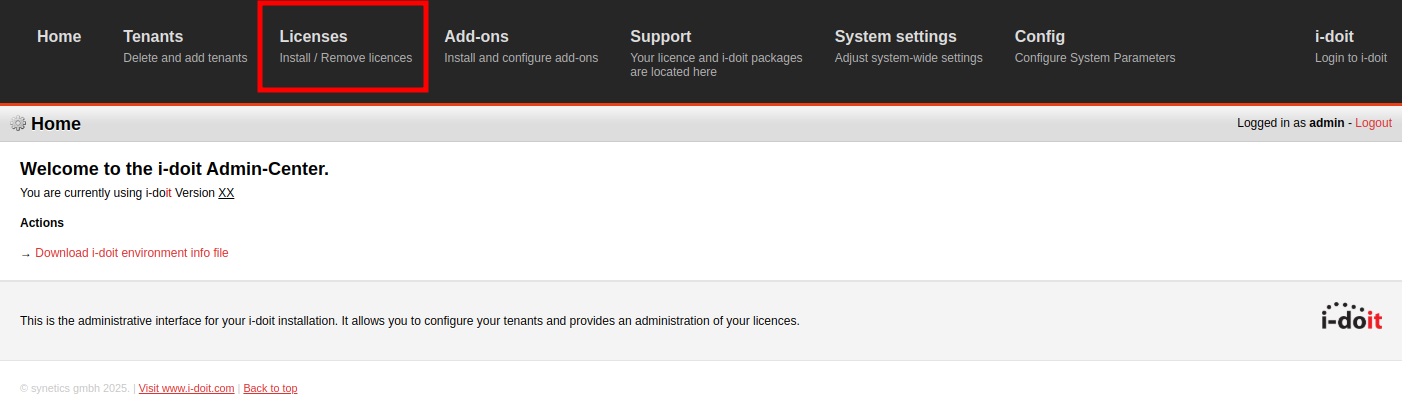The image size is (1402, 415).
Task: Download i-doit environment info file
Action: click(132, 253)
